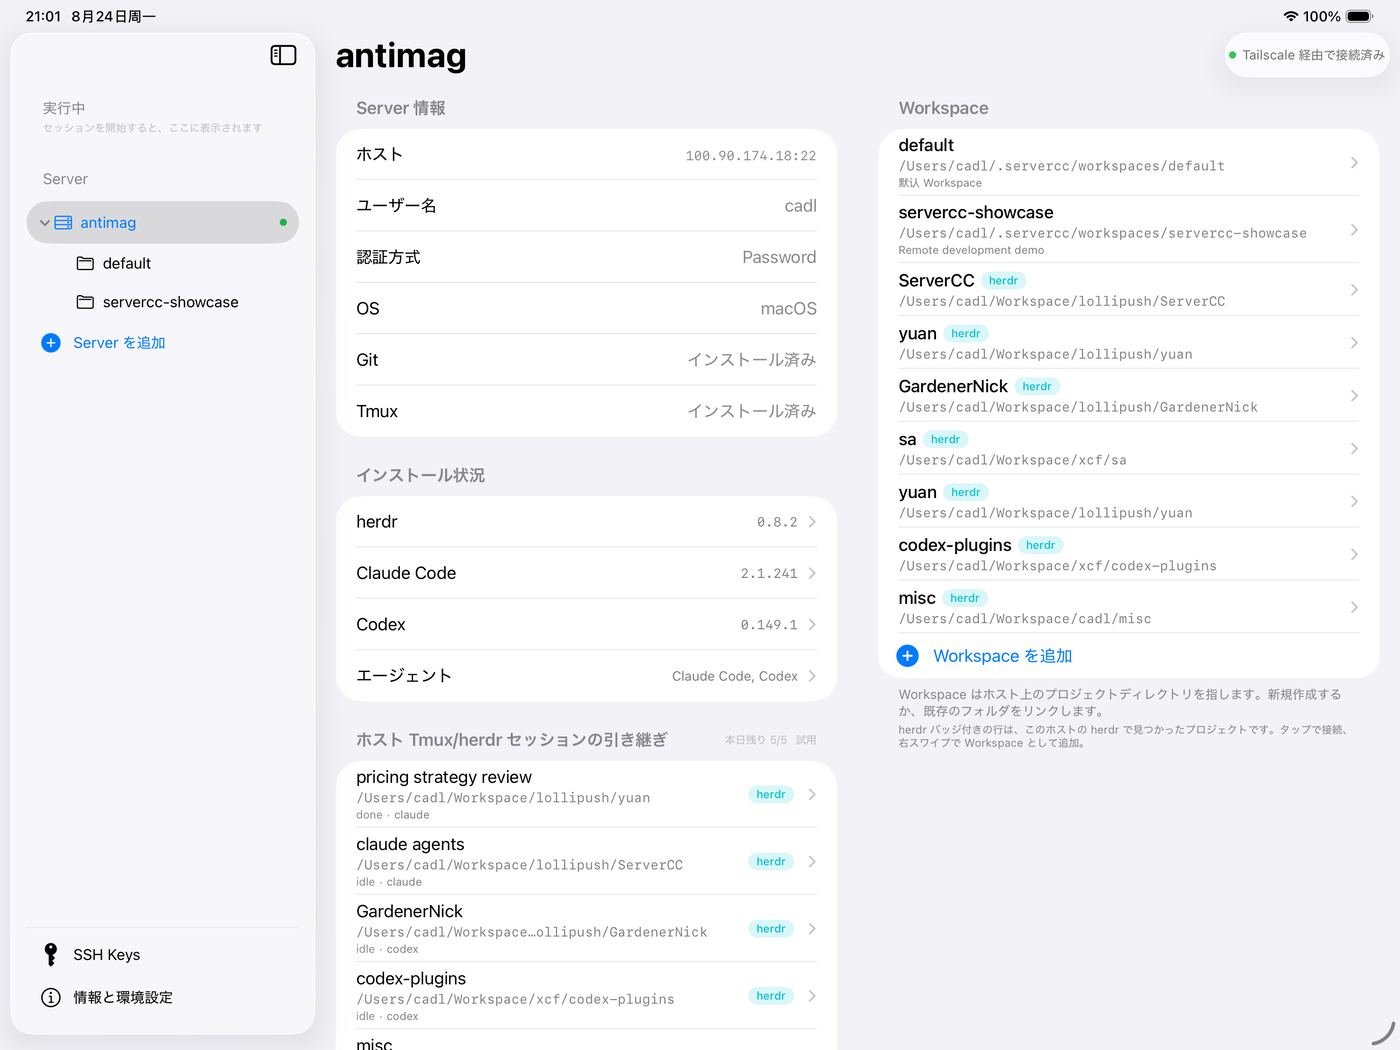Image resolution: width=1400 pixels, height=1050 pixels.
Task: Click herdr badge on pricing strategy review
Action: point(770,795)
